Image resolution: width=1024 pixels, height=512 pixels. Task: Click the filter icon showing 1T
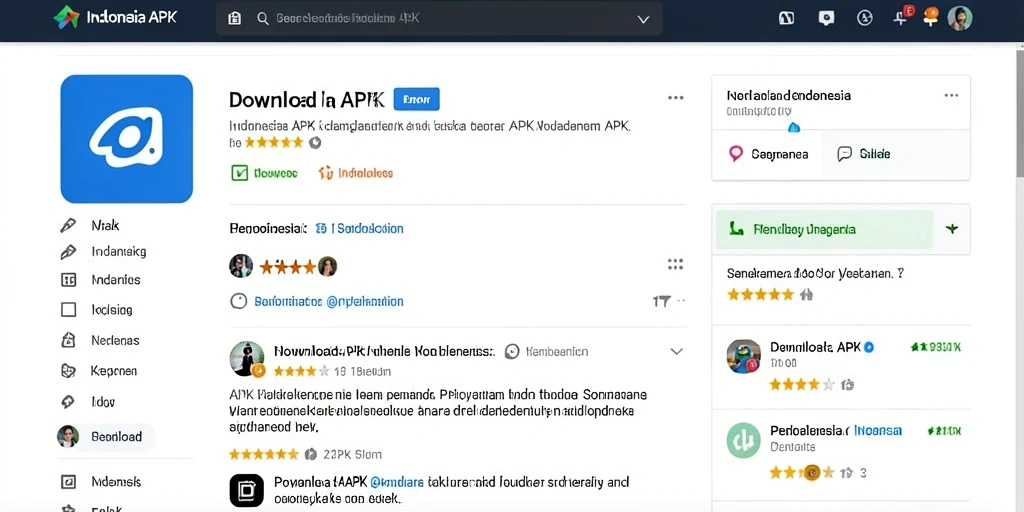click(x=662, y=301)
